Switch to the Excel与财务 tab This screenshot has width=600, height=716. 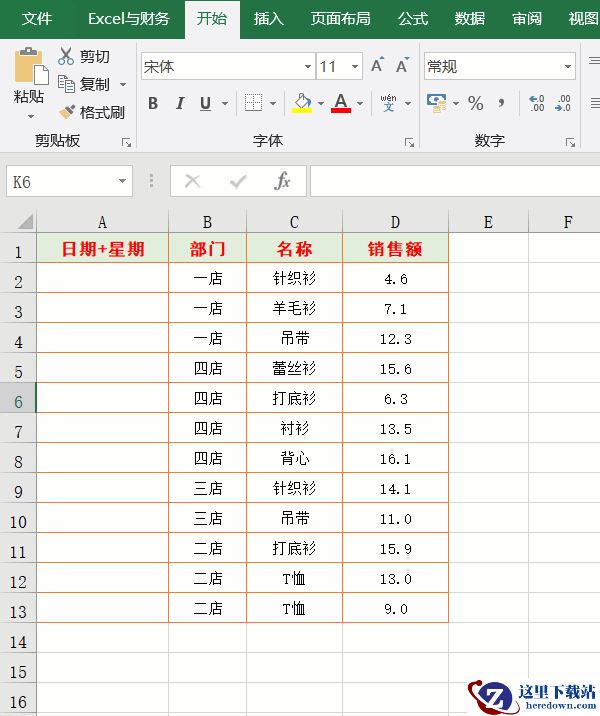[129, 19]
